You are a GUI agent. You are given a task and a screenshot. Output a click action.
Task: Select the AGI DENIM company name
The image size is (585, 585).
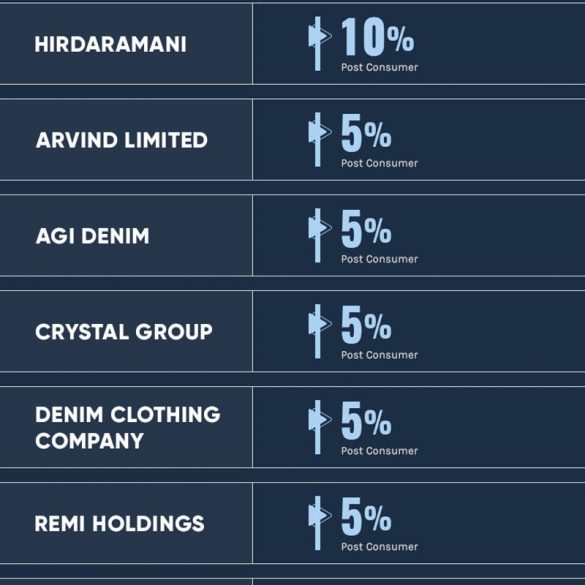coord(93,236)
